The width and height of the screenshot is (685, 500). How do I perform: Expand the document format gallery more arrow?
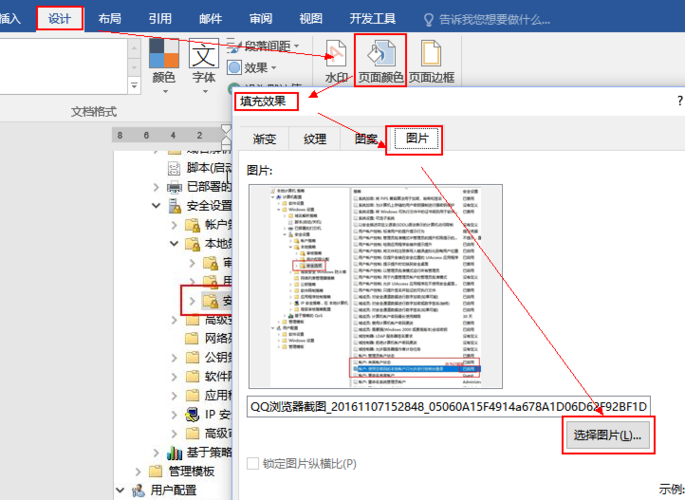(x=134, y=86)
